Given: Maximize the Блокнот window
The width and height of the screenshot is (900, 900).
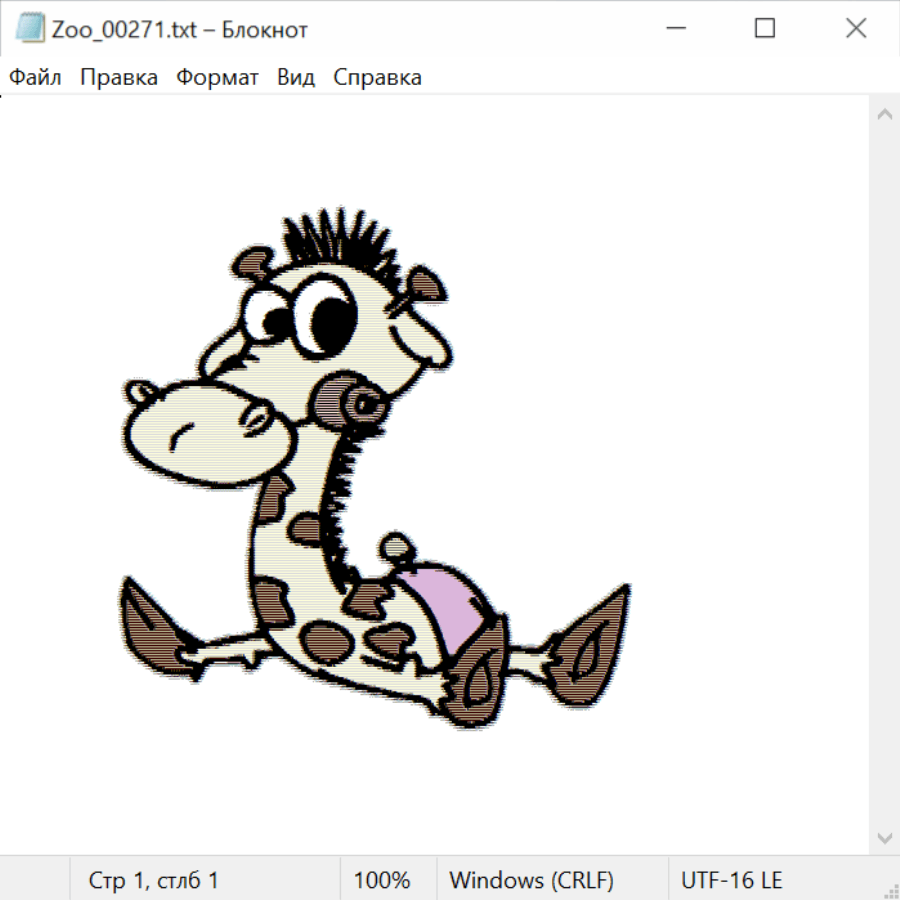Looking at the screenshot, I should 764,29.
